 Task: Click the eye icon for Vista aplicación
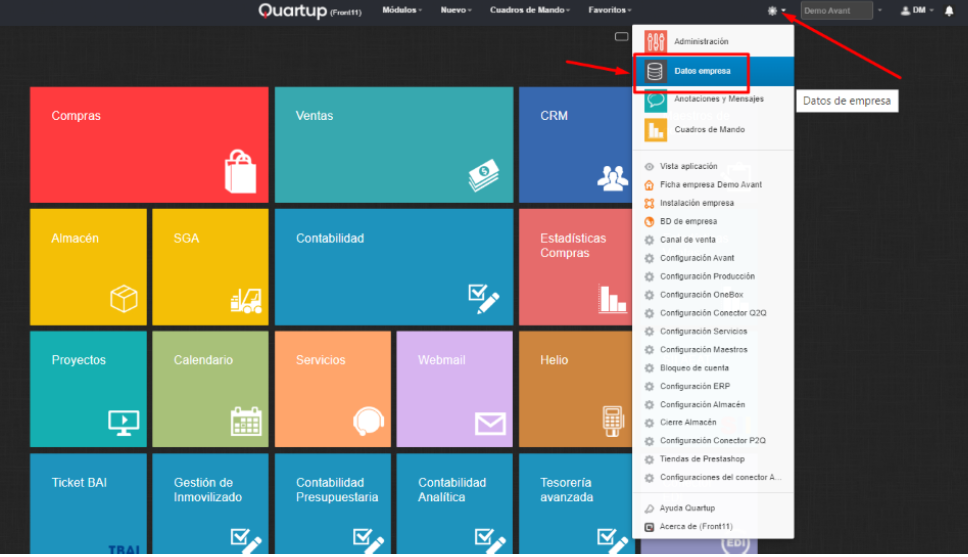point(649,166)
